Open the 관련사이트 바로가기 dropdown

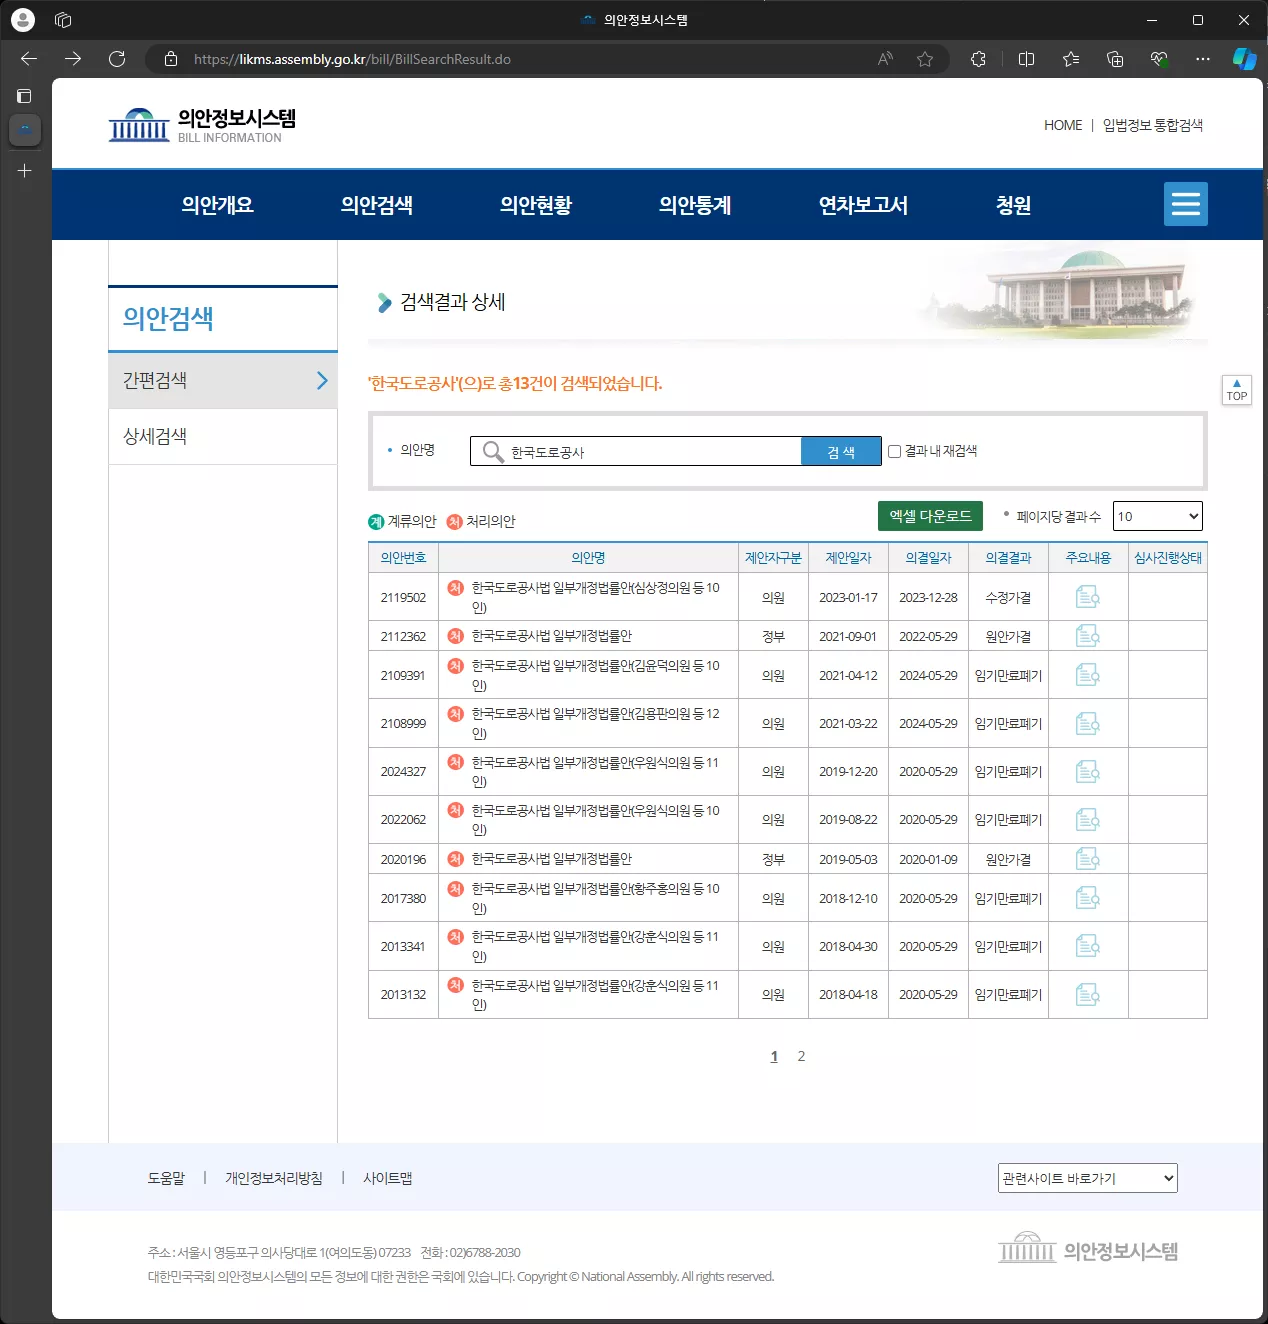tap(1088, 1178)
